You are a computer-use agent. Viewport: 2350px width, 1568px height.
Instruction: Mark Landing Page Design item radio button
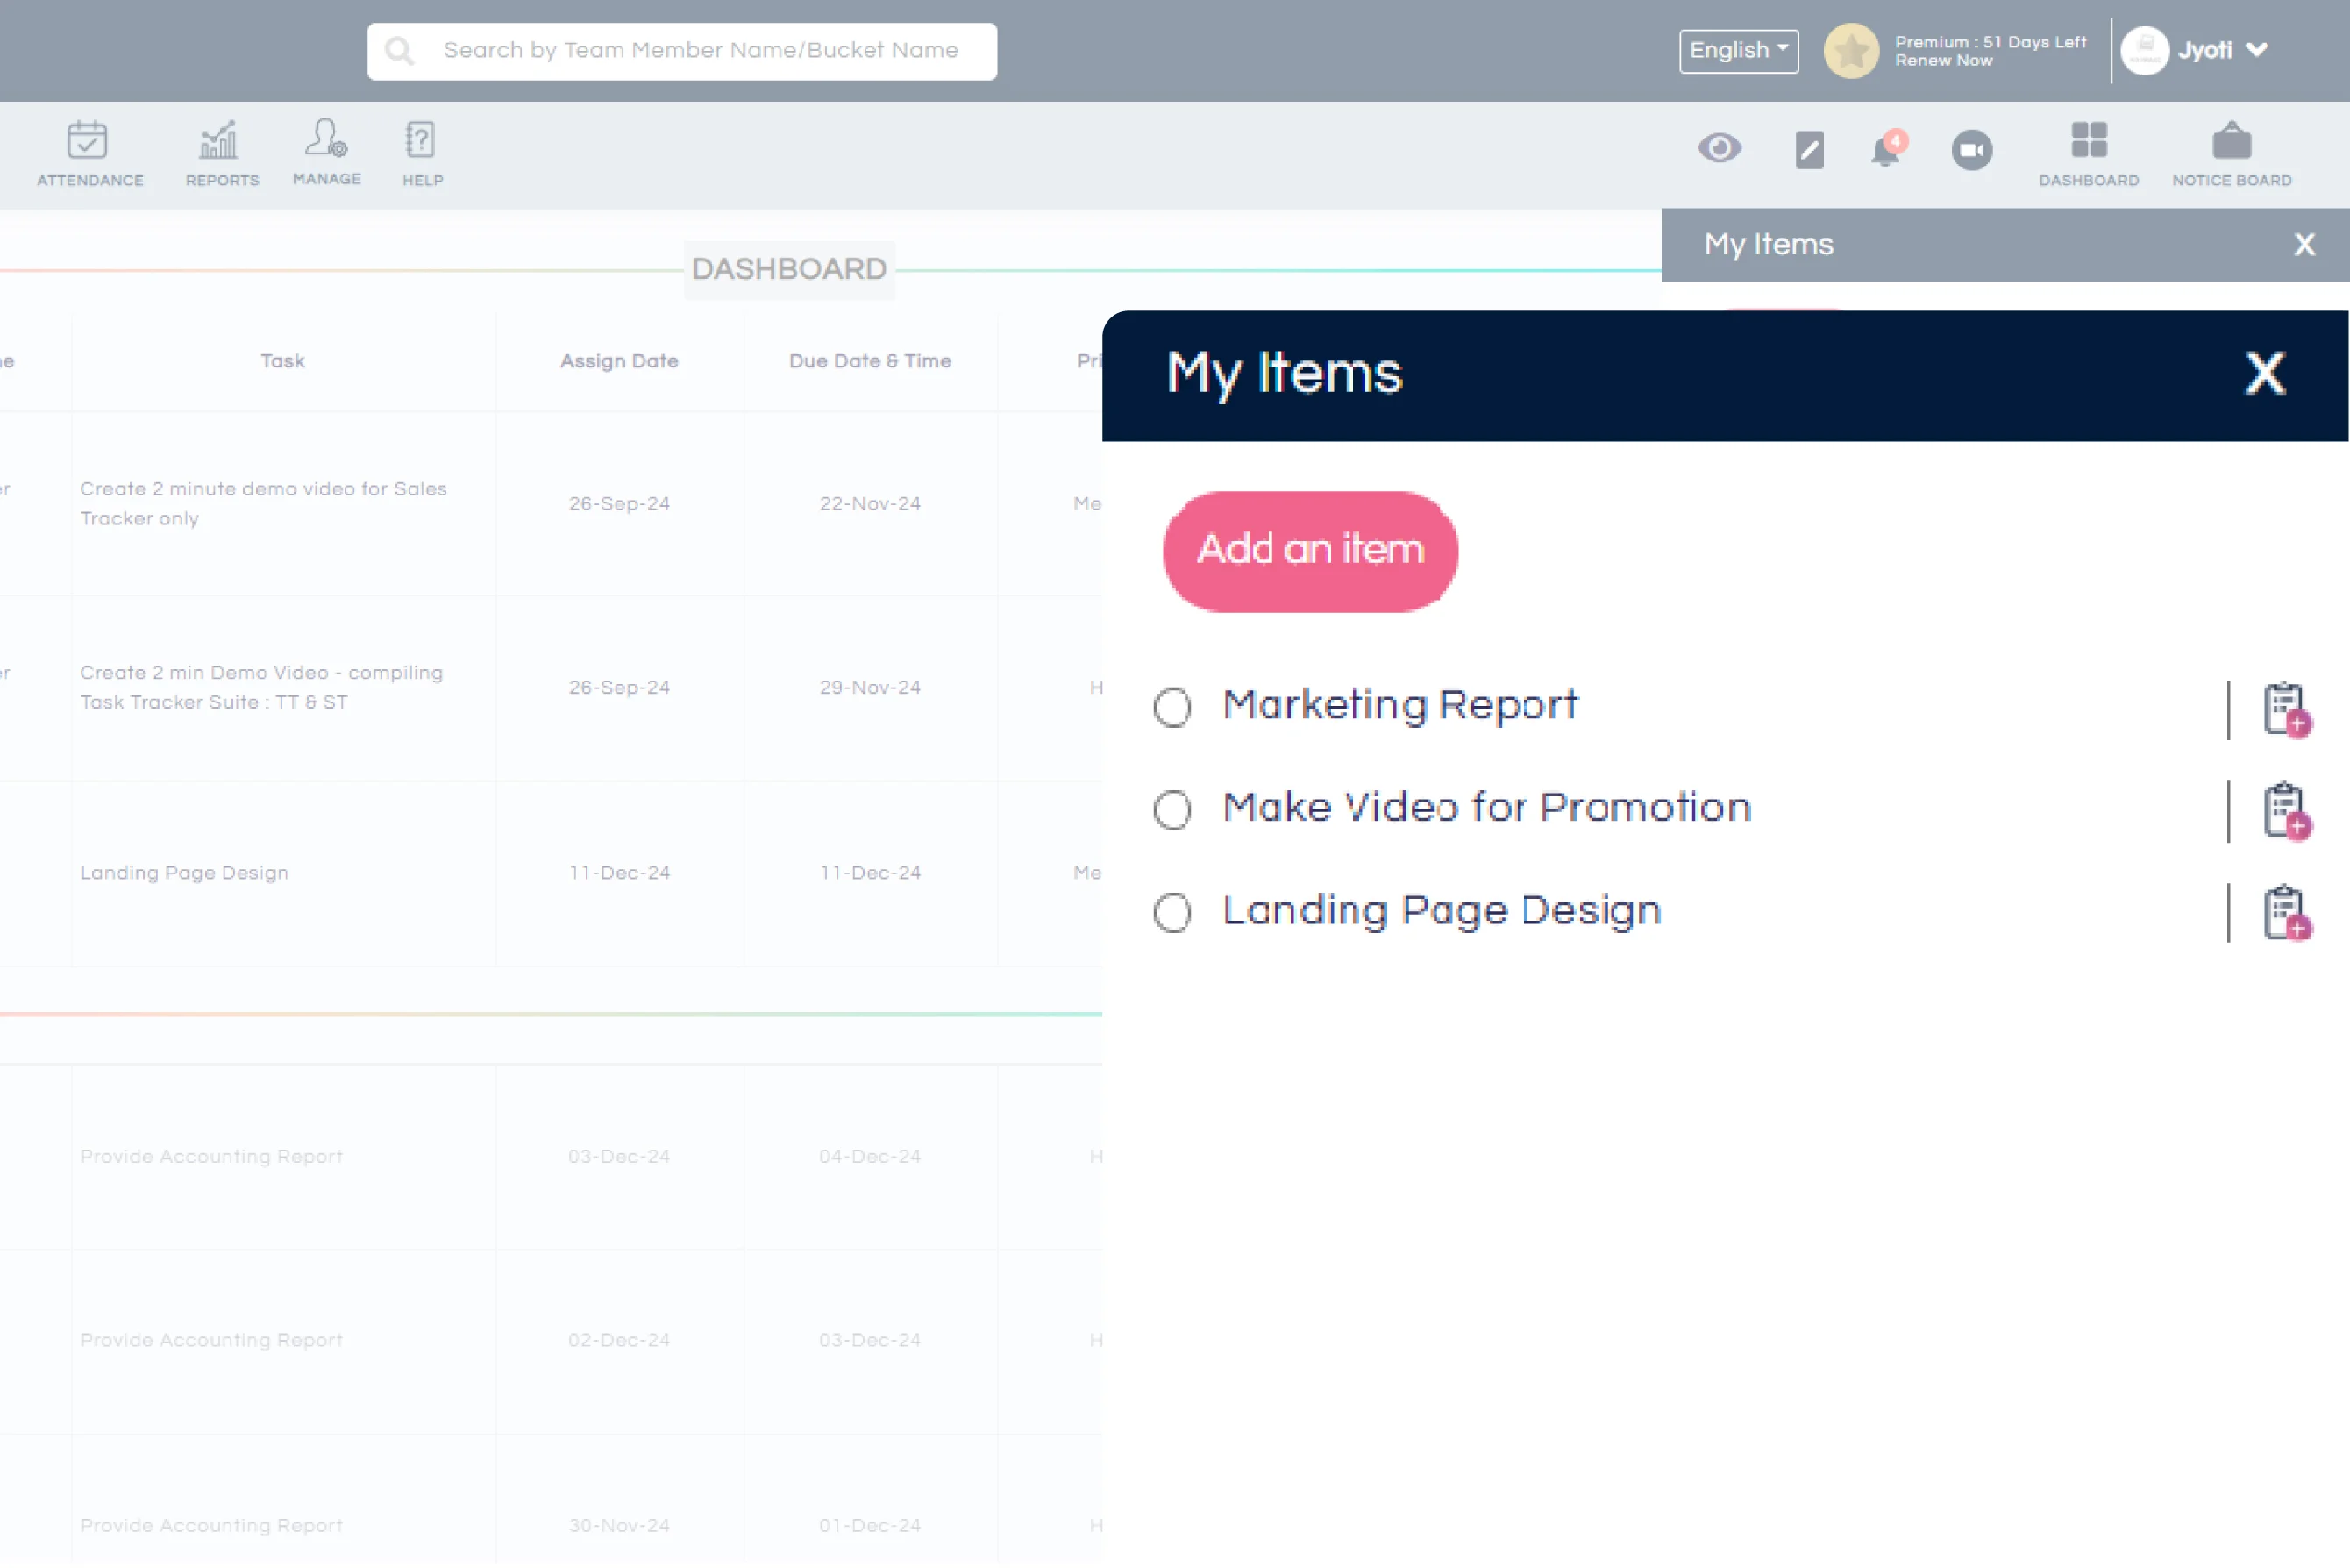tap(1172, 913)
